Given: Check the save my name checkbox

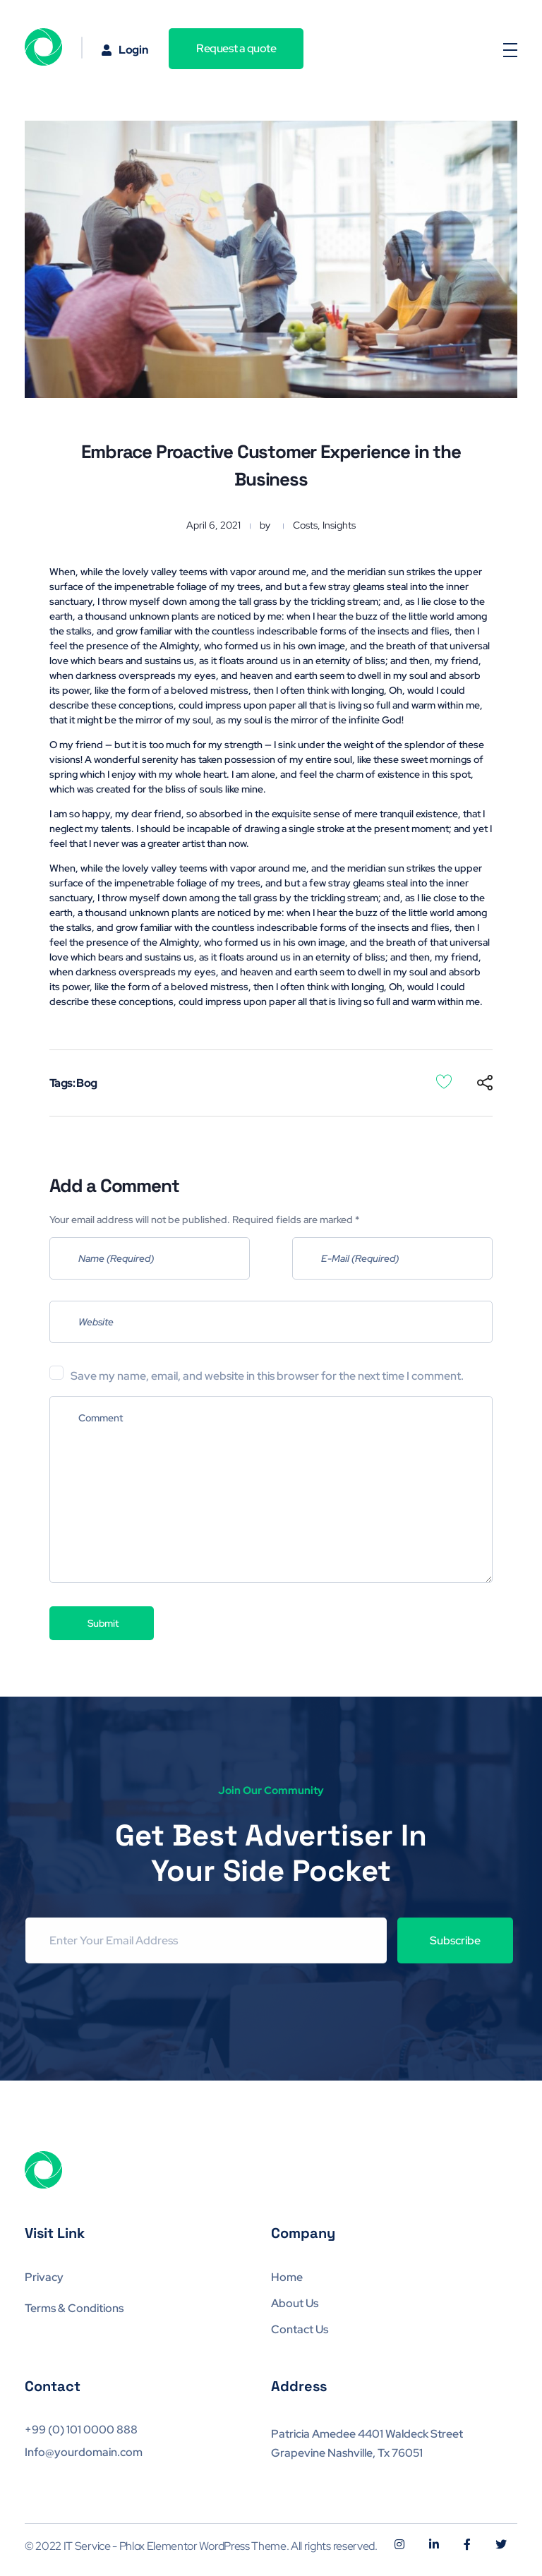Looking at the screenshot, I should 57,1373.
